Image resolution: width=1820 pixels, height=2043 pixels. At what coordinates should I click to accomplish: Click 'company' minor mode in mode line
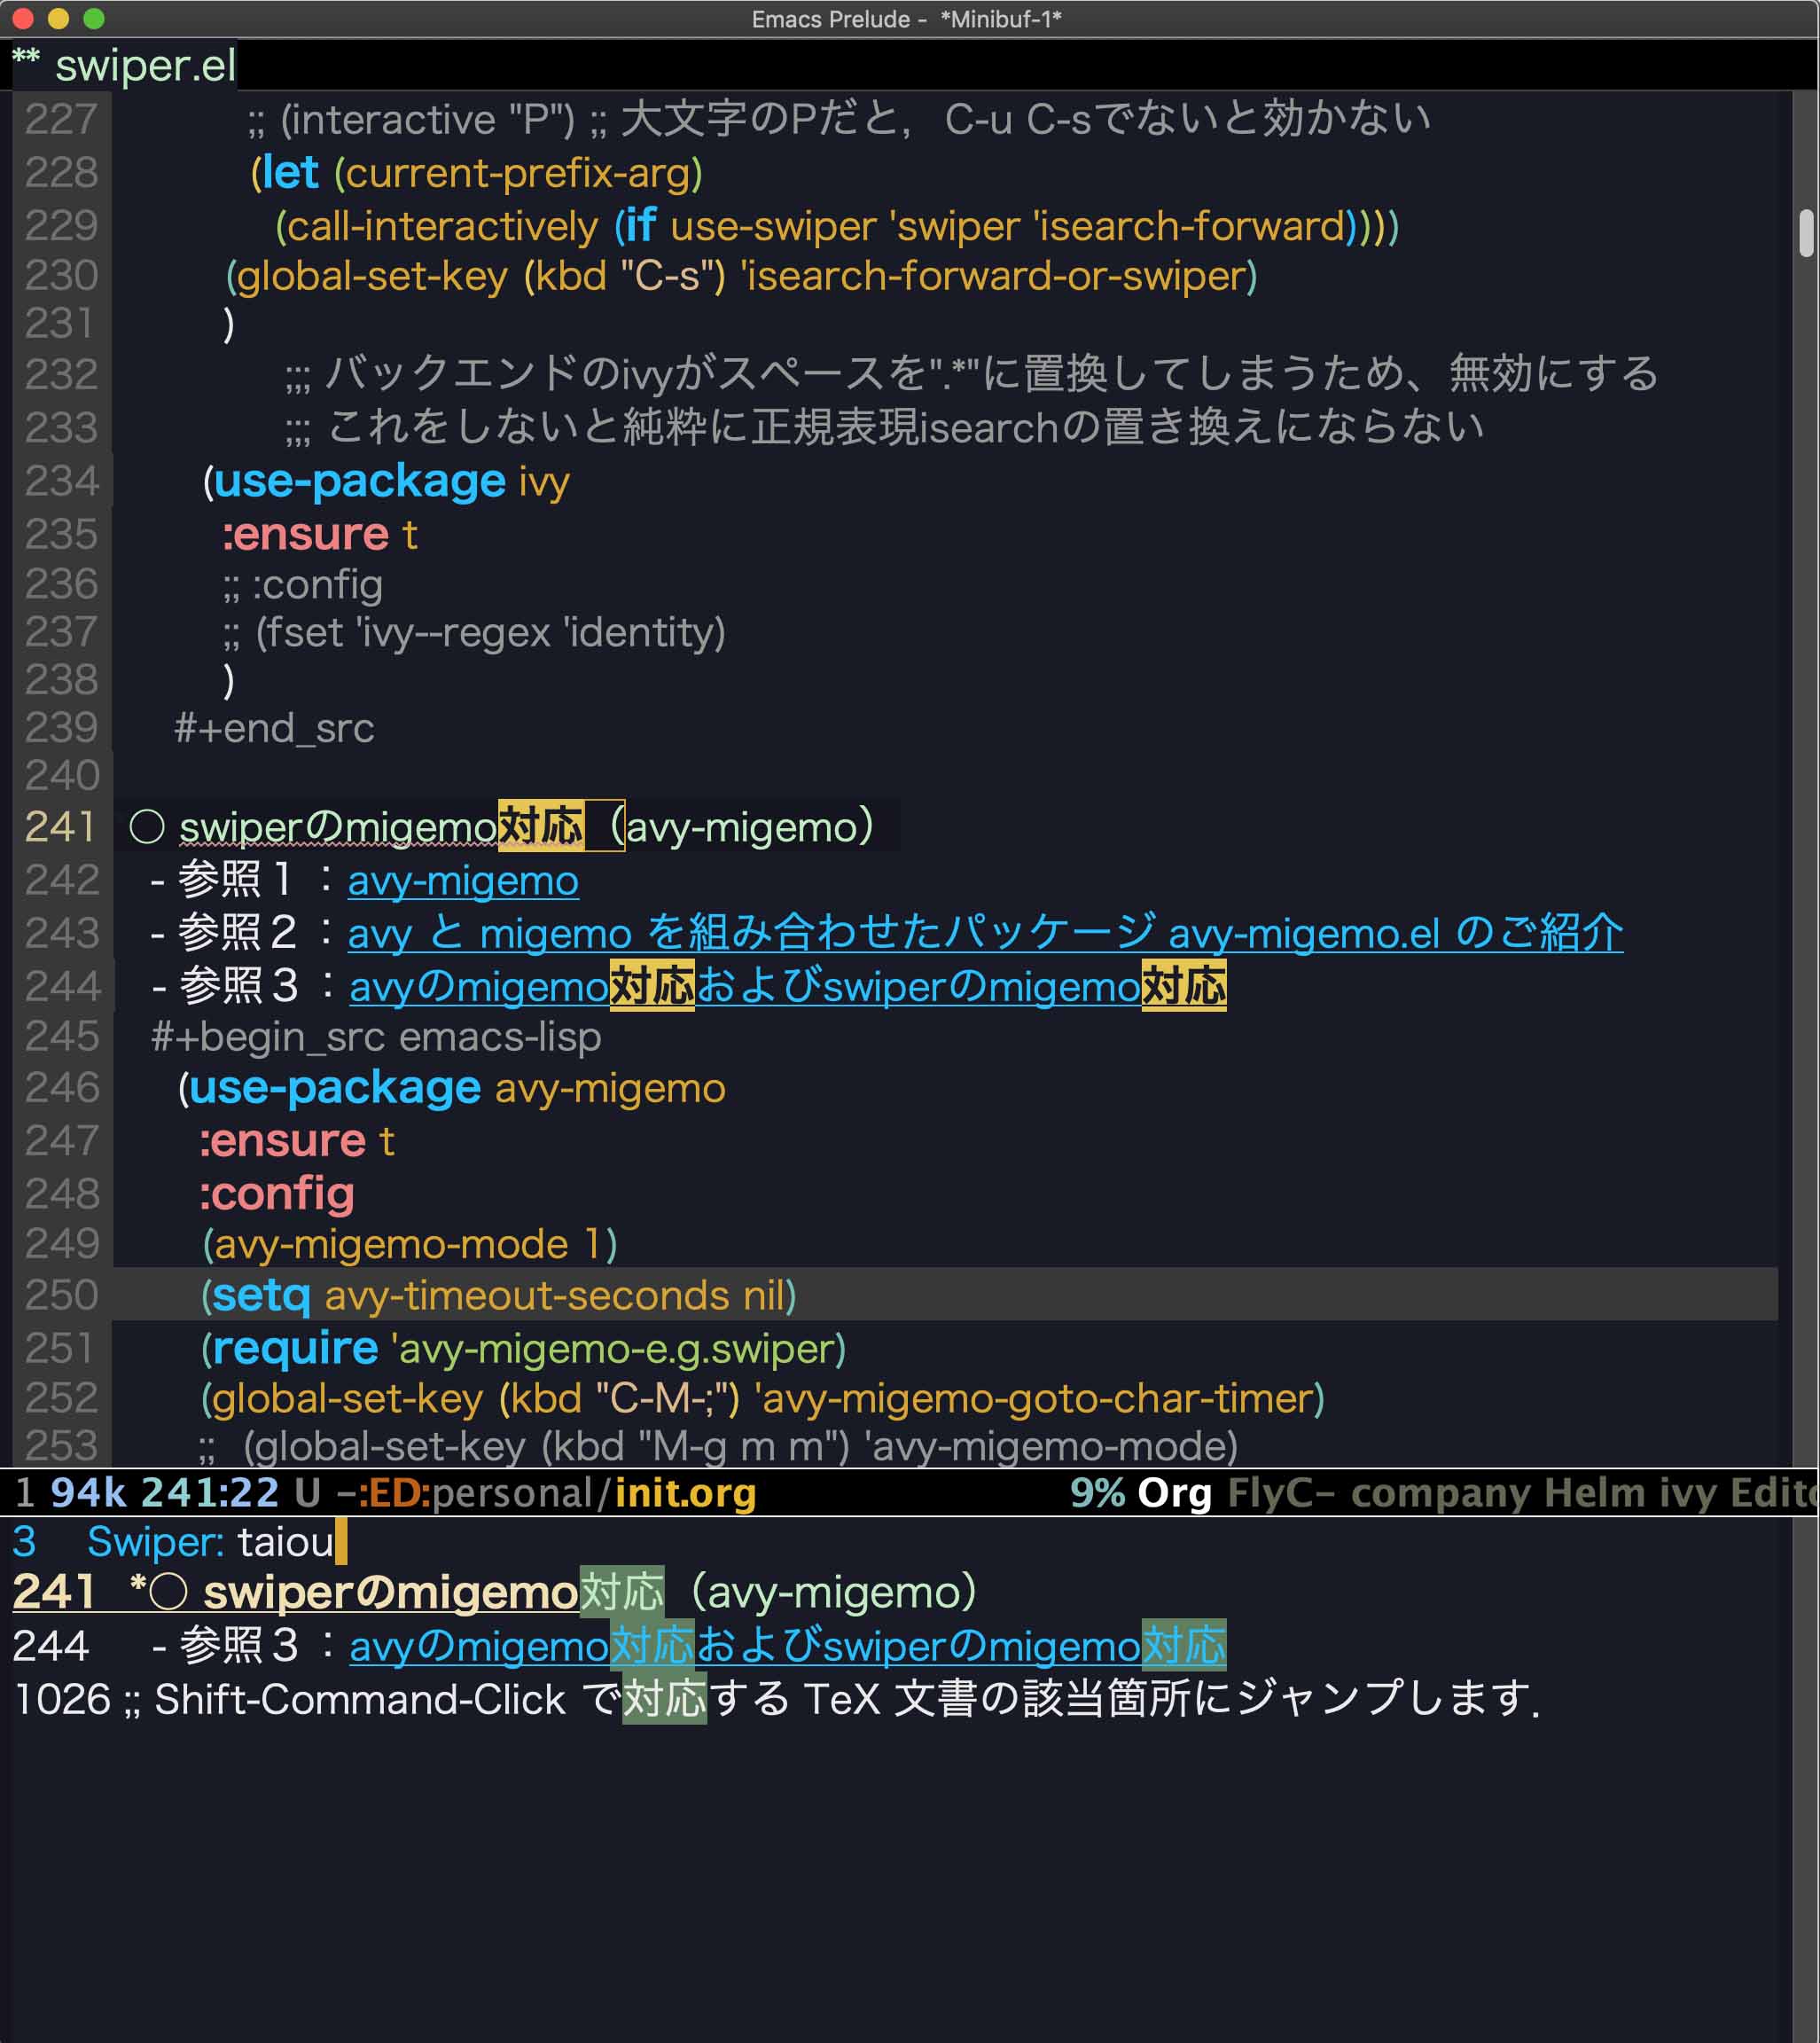pyautogui.click(x=1441, y=1493)
